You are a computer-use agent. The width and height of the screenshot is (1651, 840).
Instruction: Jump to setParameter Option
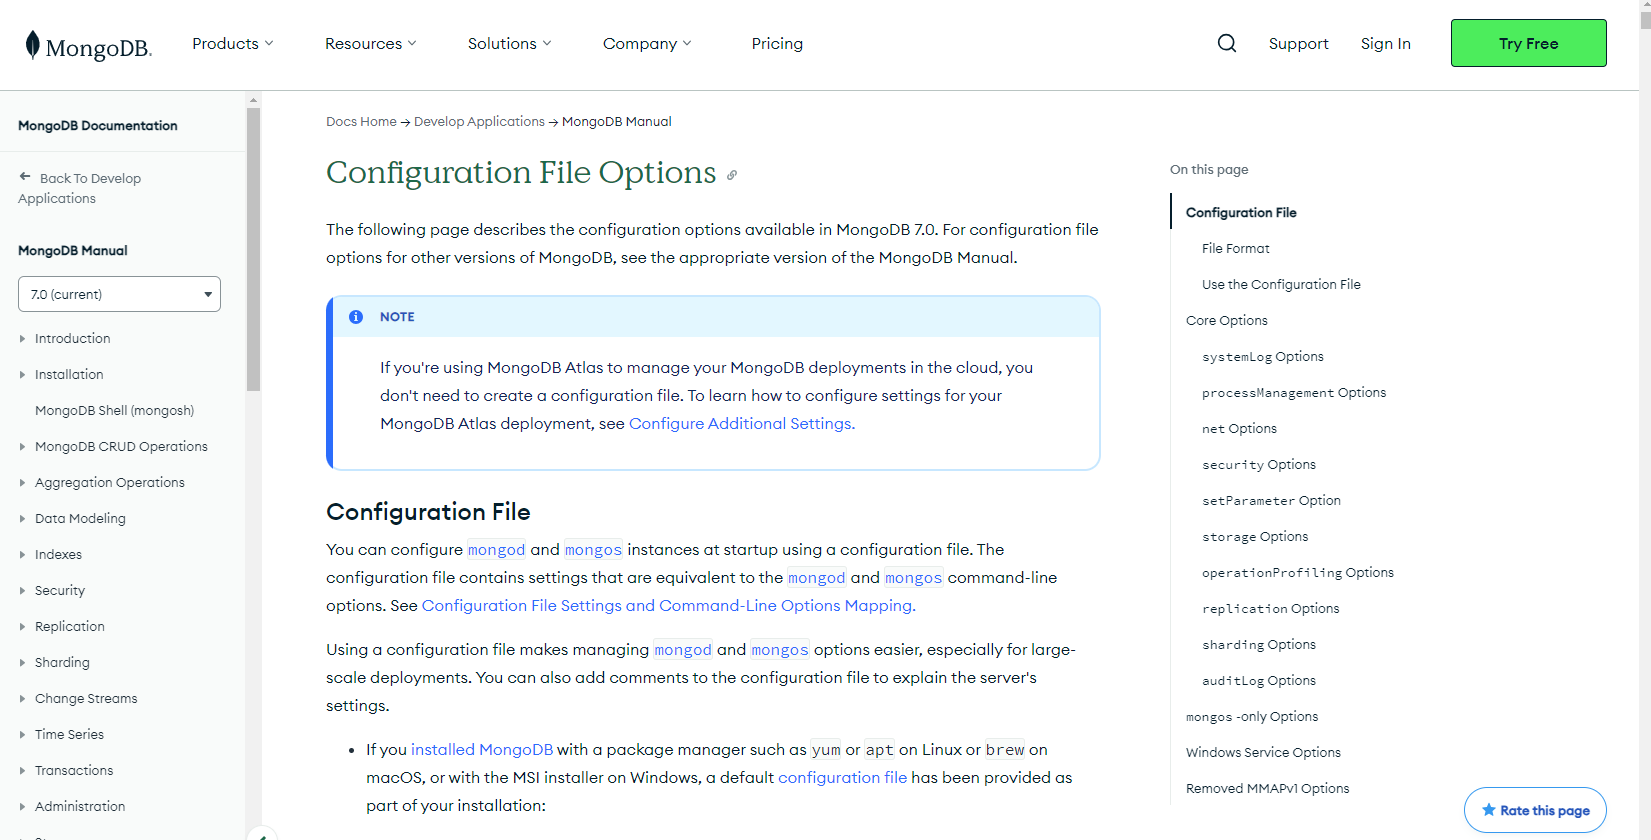[x=1271, y=501]
